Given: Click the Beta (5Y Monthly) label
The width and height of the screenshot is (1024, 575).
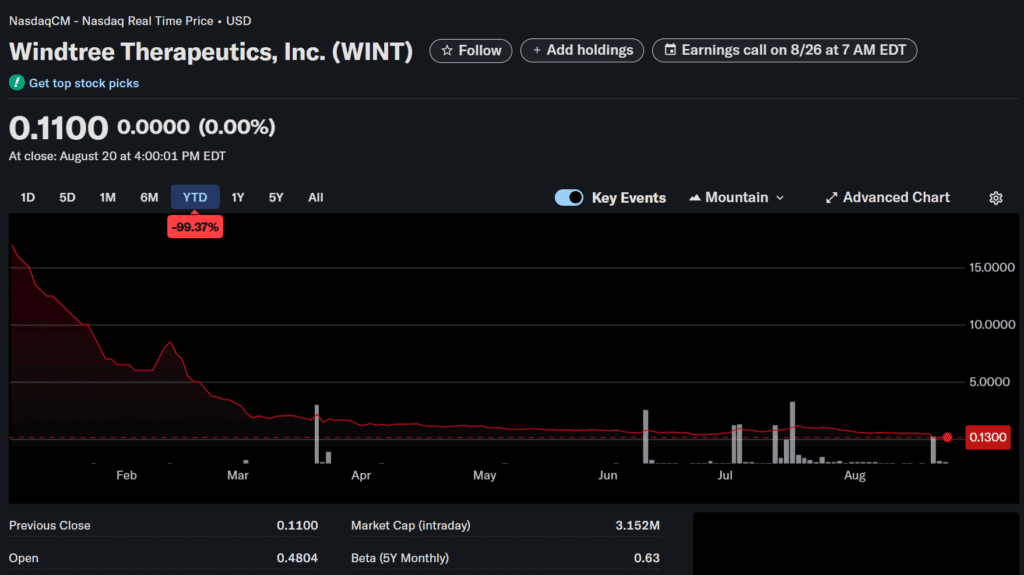Looking at the screenshot, I should coord(400,558).
